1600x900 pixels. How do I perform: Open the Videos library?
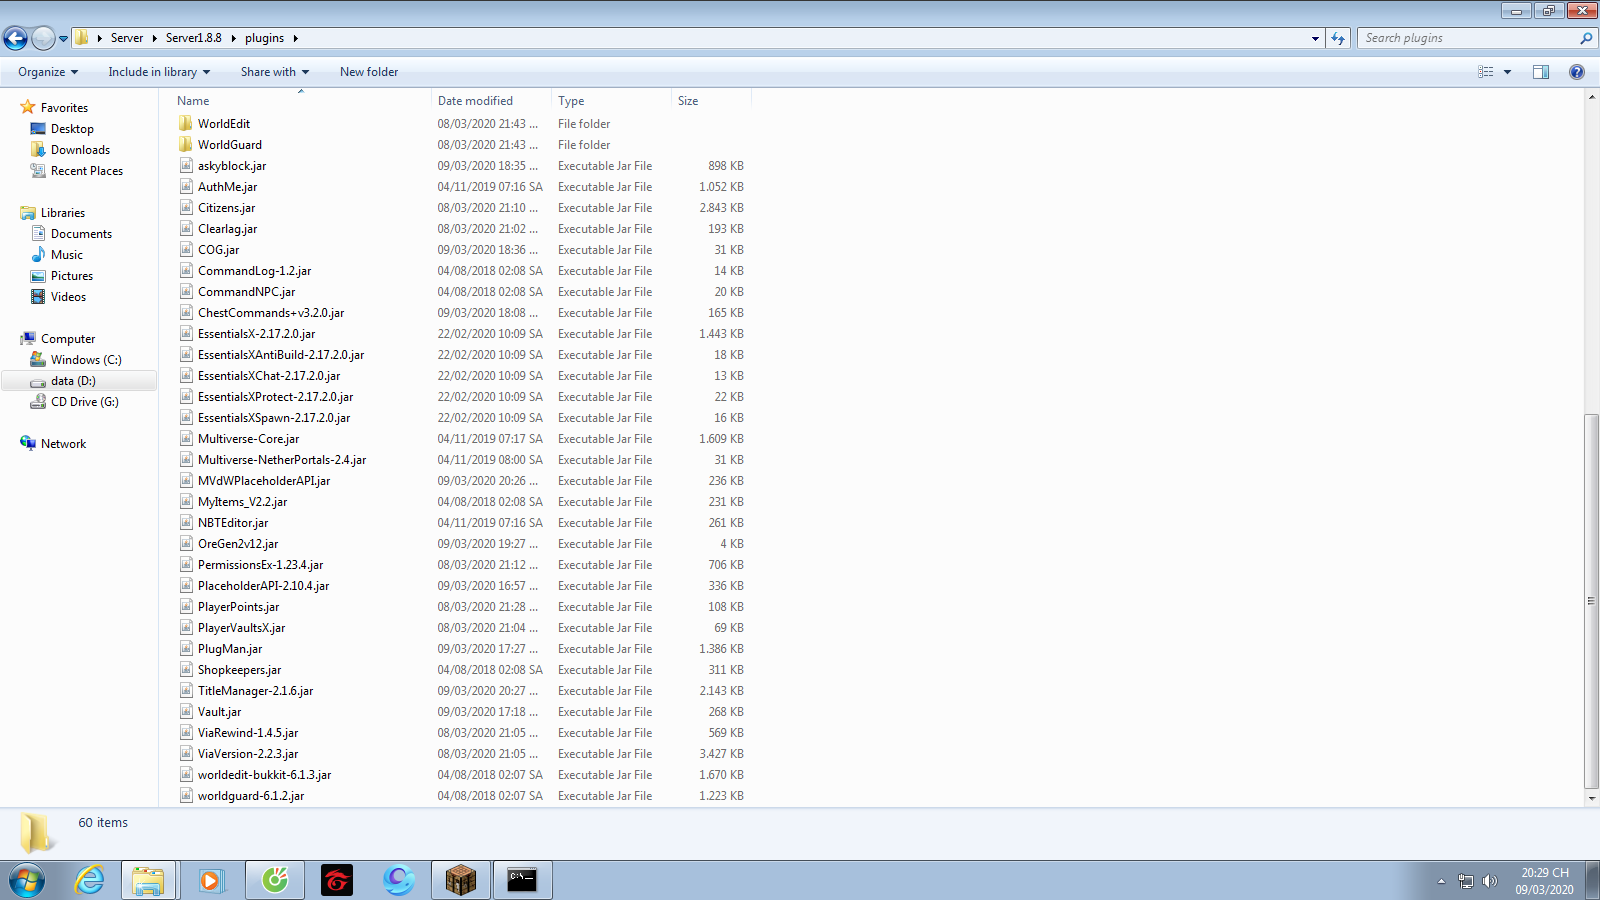tap(68, 297)
